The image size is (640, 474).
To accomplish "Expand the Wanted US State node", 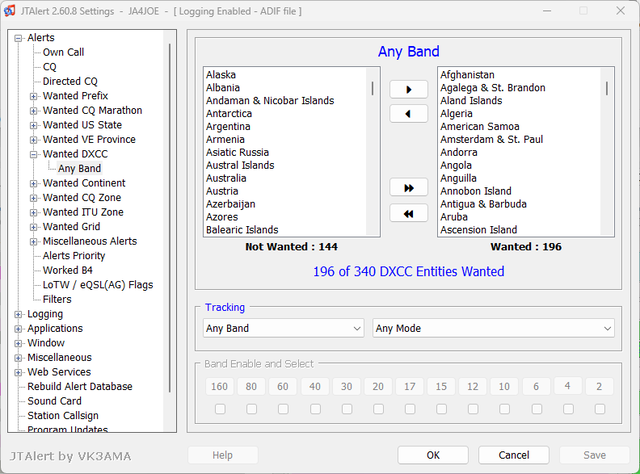I will (33, 125).
